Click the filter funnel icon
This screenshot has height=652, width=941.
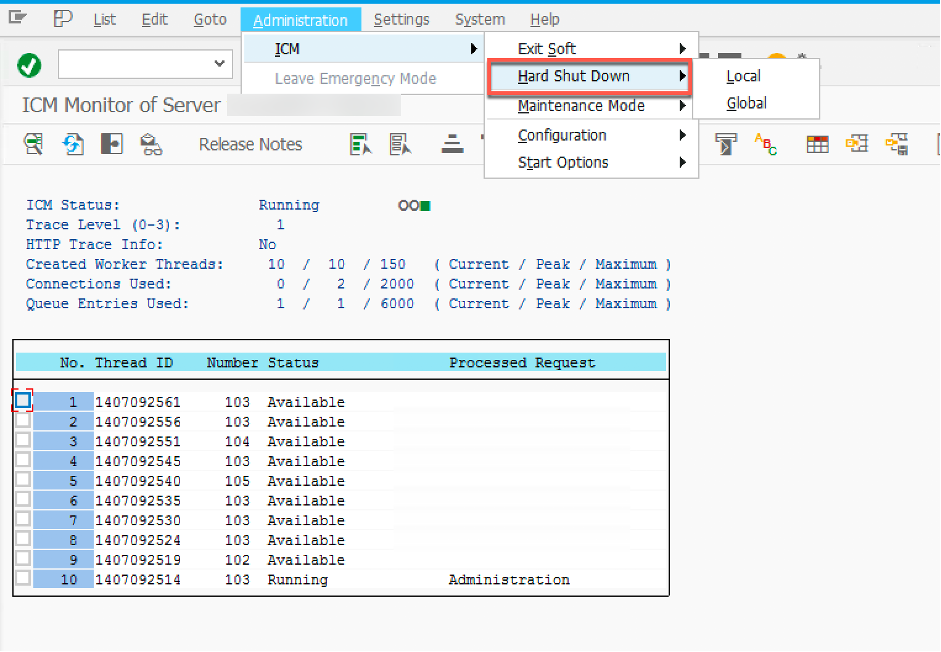[x=726, y=145]
